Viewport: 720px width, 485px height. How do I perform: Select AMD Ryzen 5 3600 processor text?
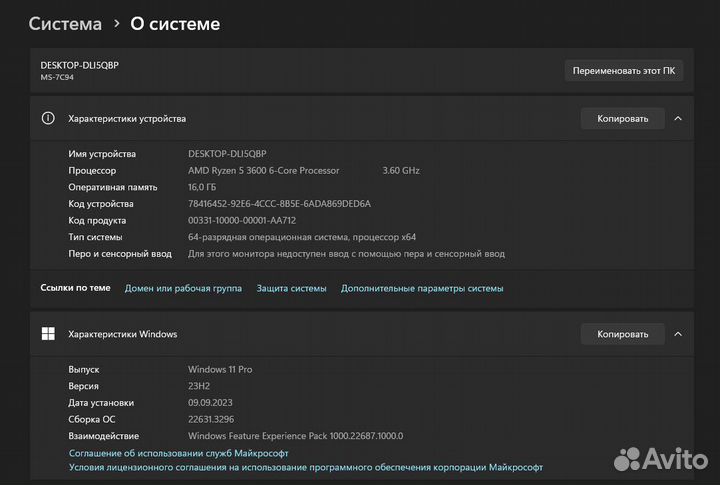point(264,170)
